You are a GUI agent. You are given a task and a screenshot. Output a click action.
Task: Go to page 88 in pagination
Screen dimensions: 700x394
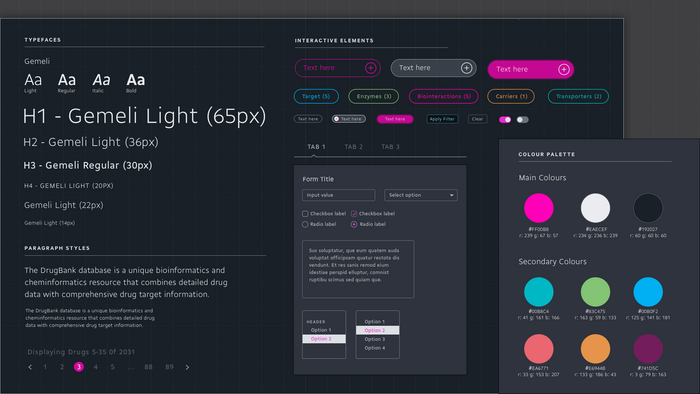click(148, 367)
